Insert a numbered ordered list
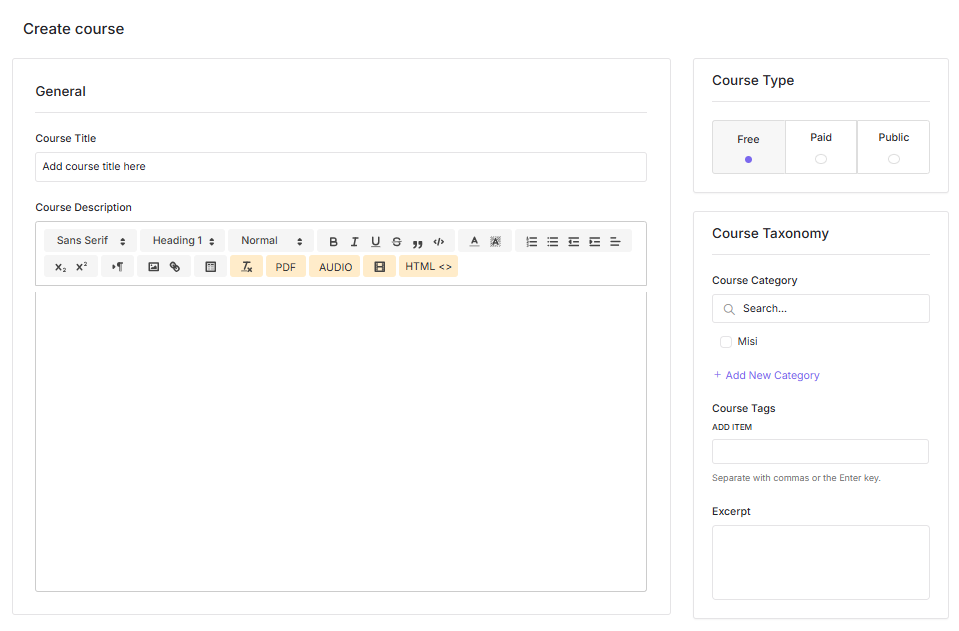Screen dimensions: 959x631 [531, 242]
